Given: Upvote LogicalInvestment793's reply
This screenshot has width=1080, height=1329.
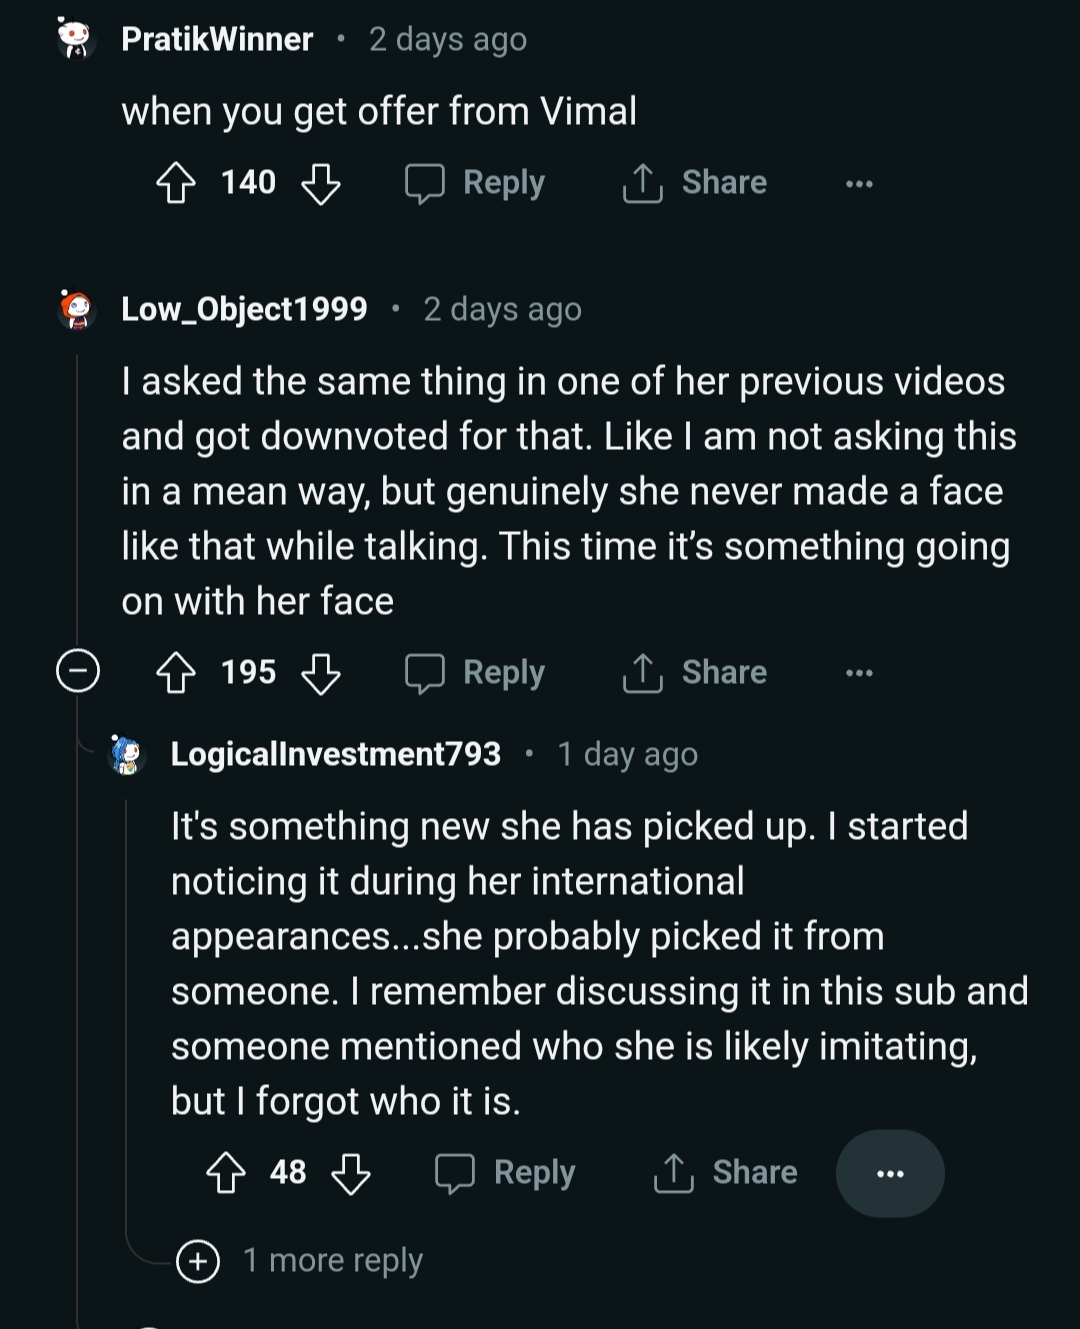Looking at the screenshot, I should [x=226, y=1173].
